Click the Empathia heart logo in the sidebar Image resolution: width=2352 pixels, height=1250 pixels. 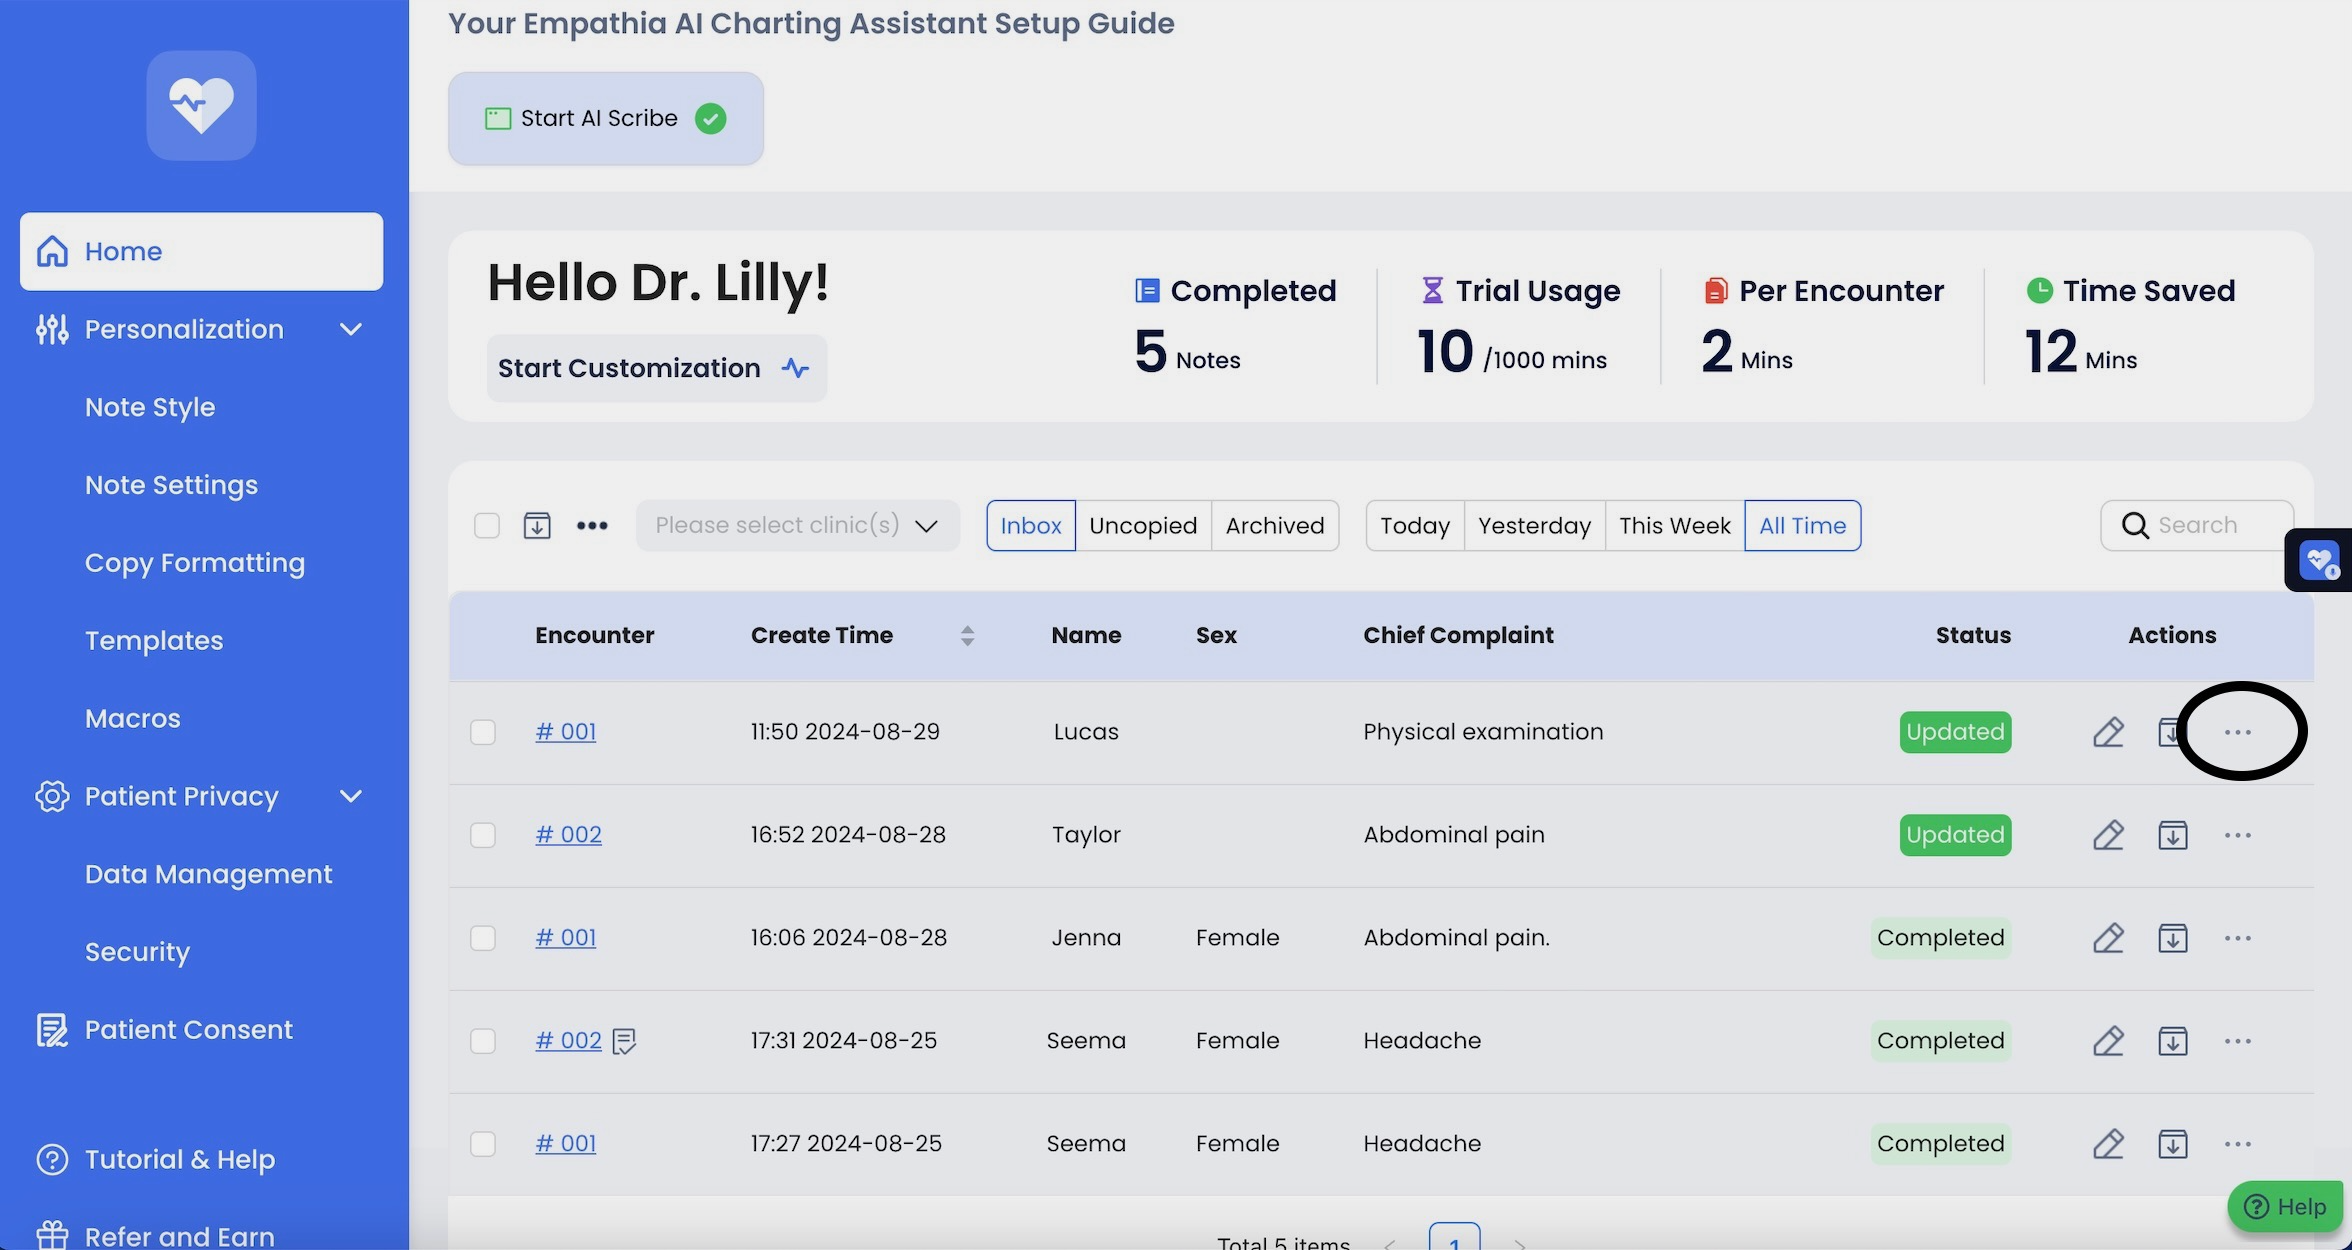201,105
